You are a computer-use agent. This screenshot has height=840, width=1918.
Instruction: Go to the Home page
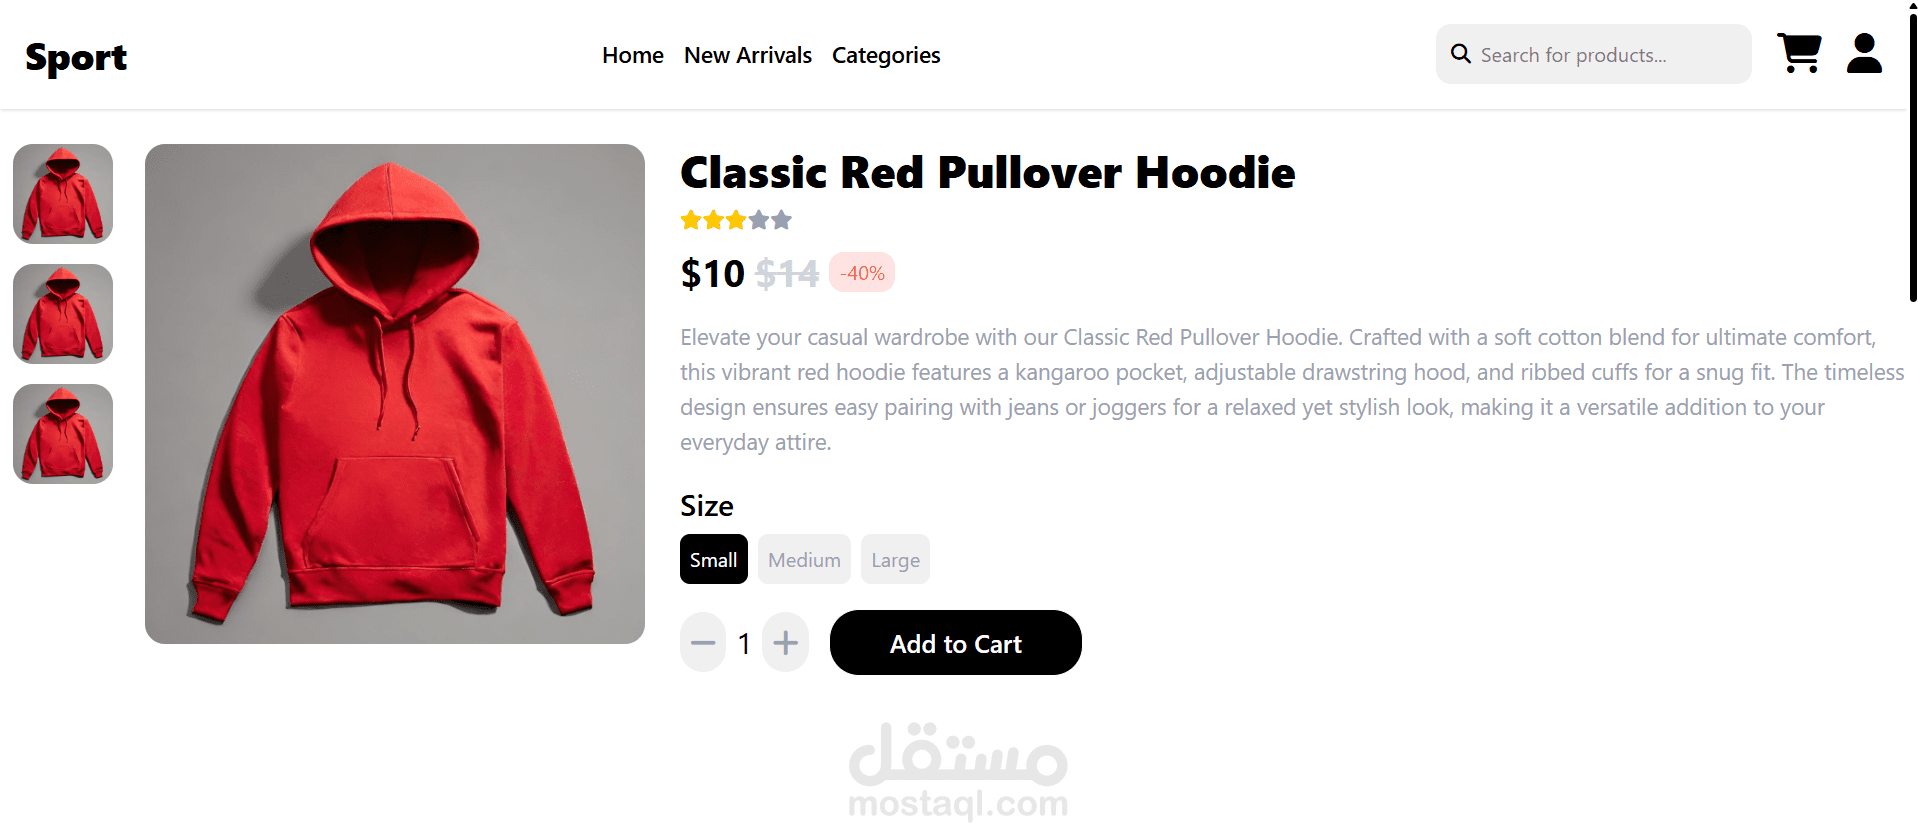[633, 55]
